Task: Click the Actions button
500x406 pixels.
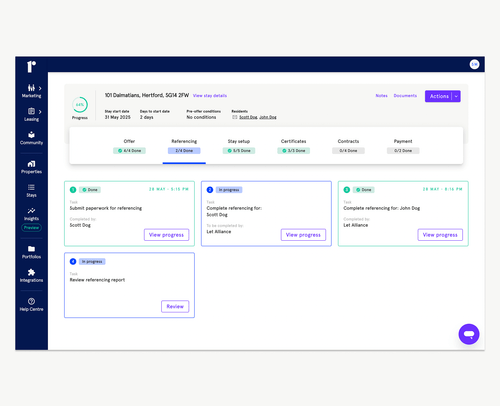Action: point(439,96)
